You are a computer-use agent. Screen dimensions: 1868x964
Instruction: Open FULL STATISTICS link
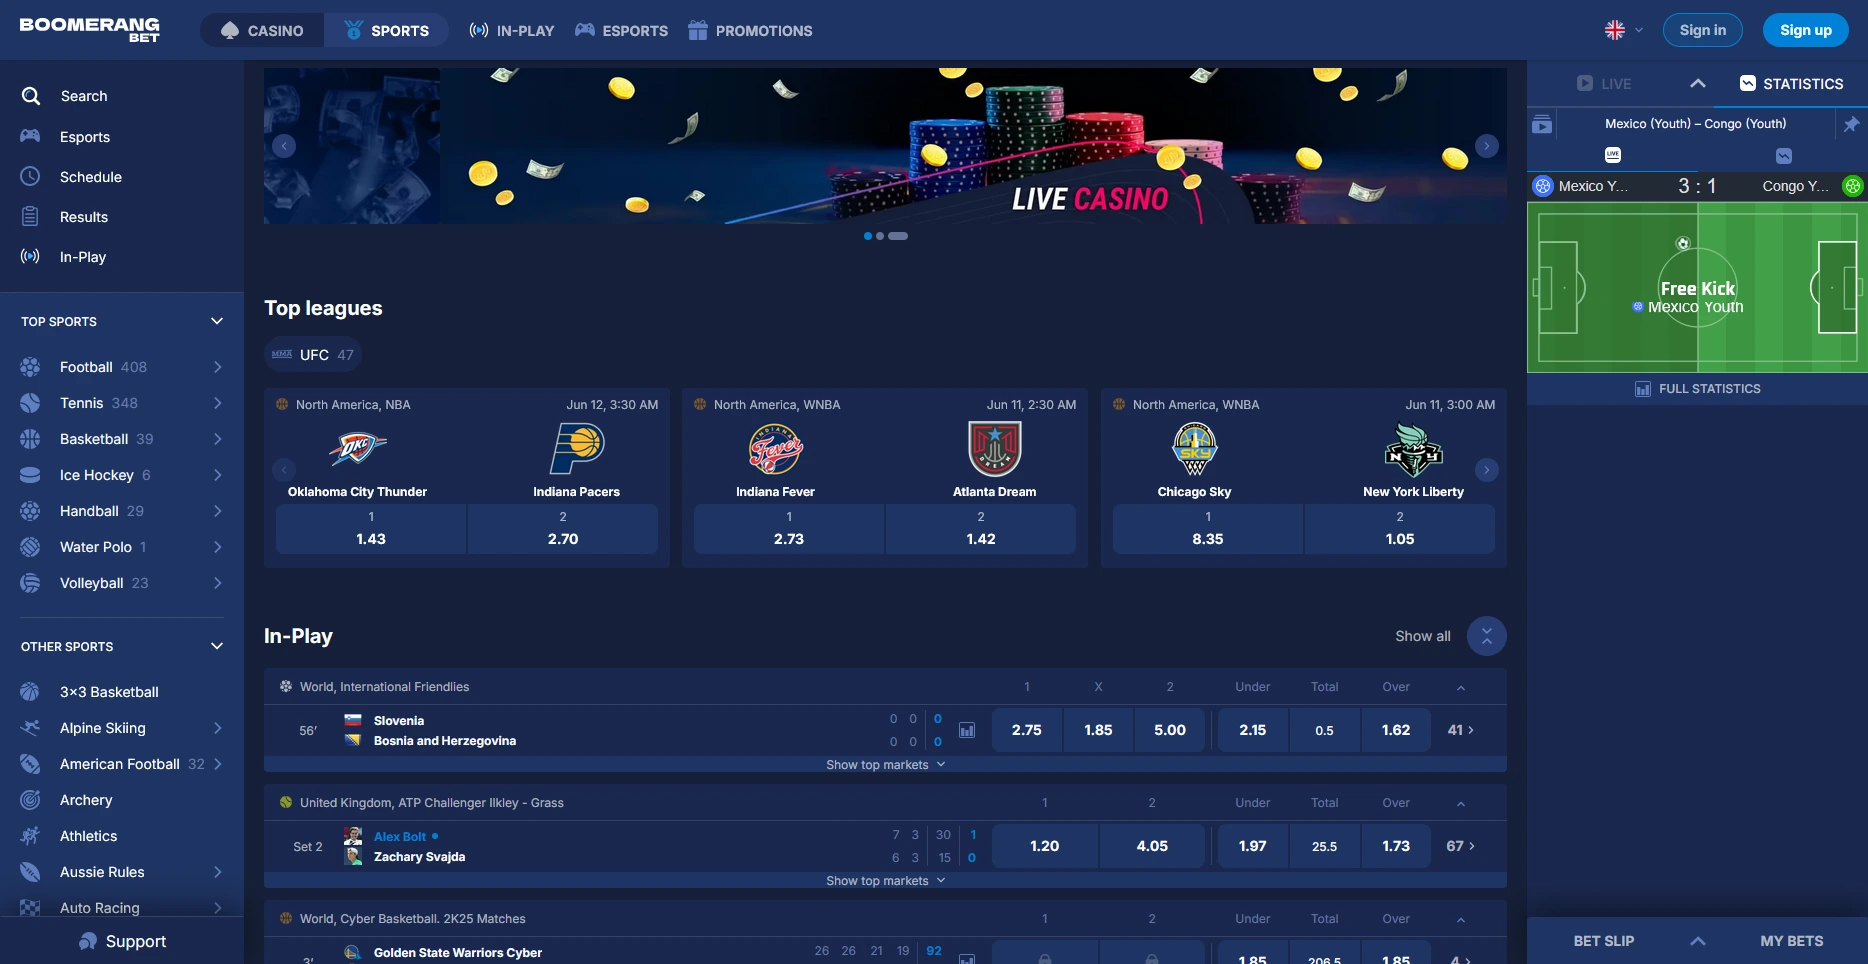click(1697, 389)
